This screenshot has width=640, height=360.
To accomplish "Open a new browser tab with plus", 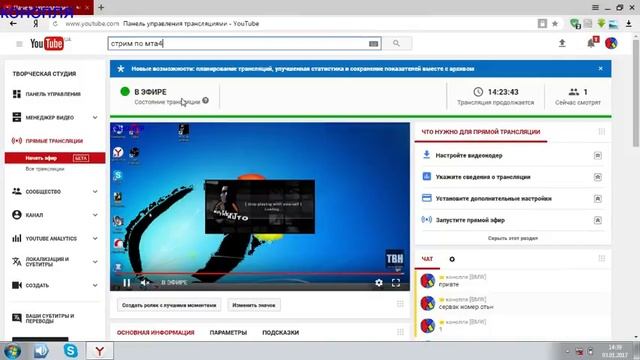I will [101, 7].
